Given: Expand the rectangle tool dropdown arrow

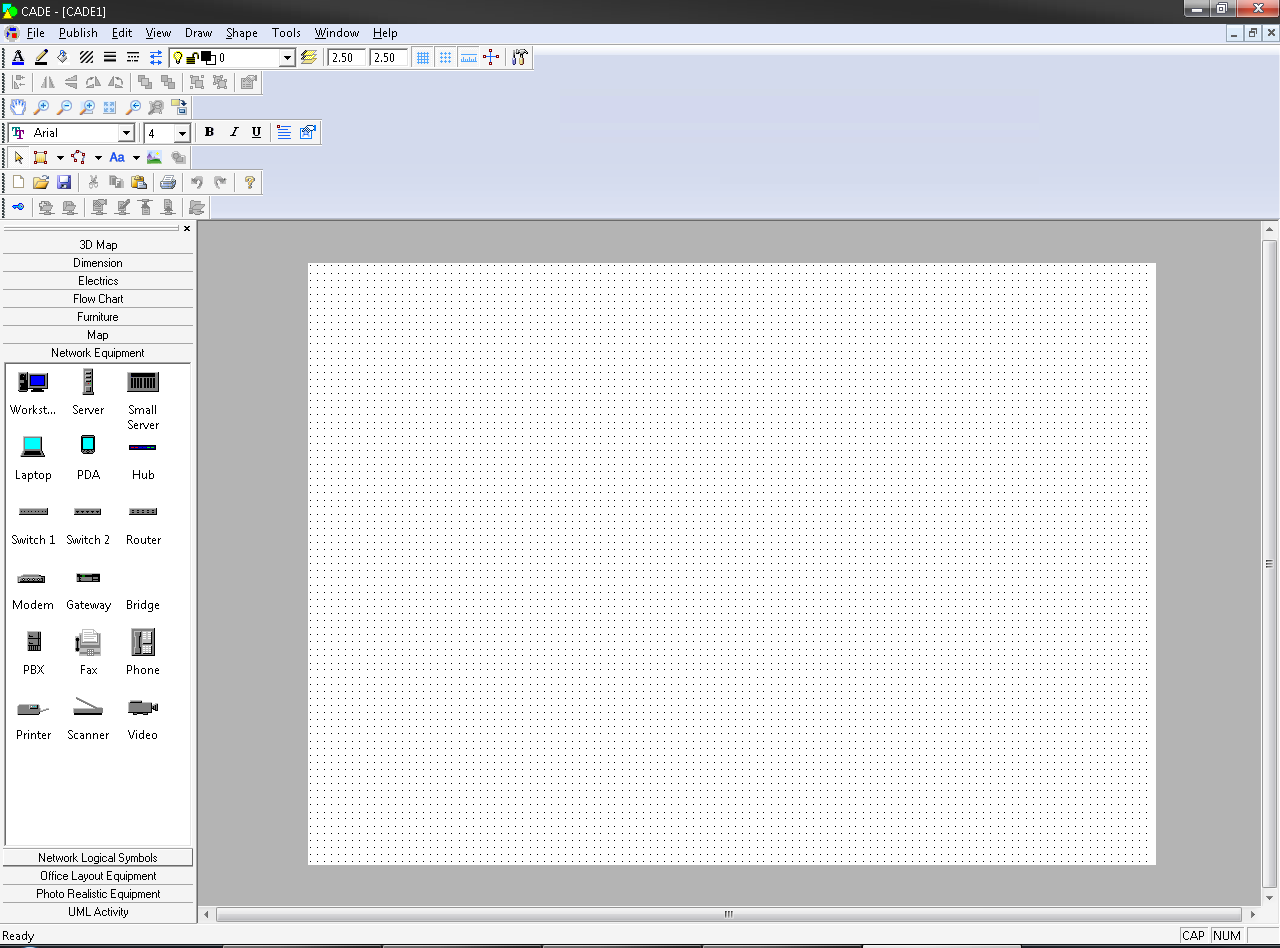Looking at the screenshot, I should (x=60, y=157).
